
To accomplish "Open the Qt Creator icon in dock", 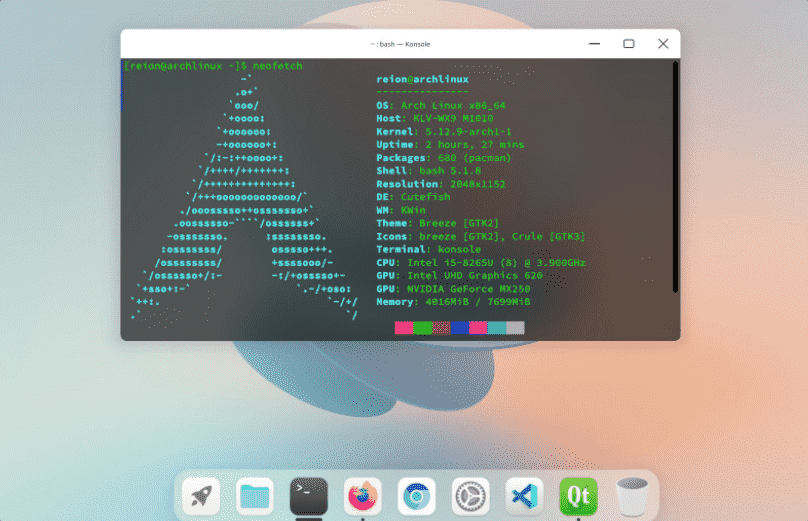I will click(x=579, y=496).
